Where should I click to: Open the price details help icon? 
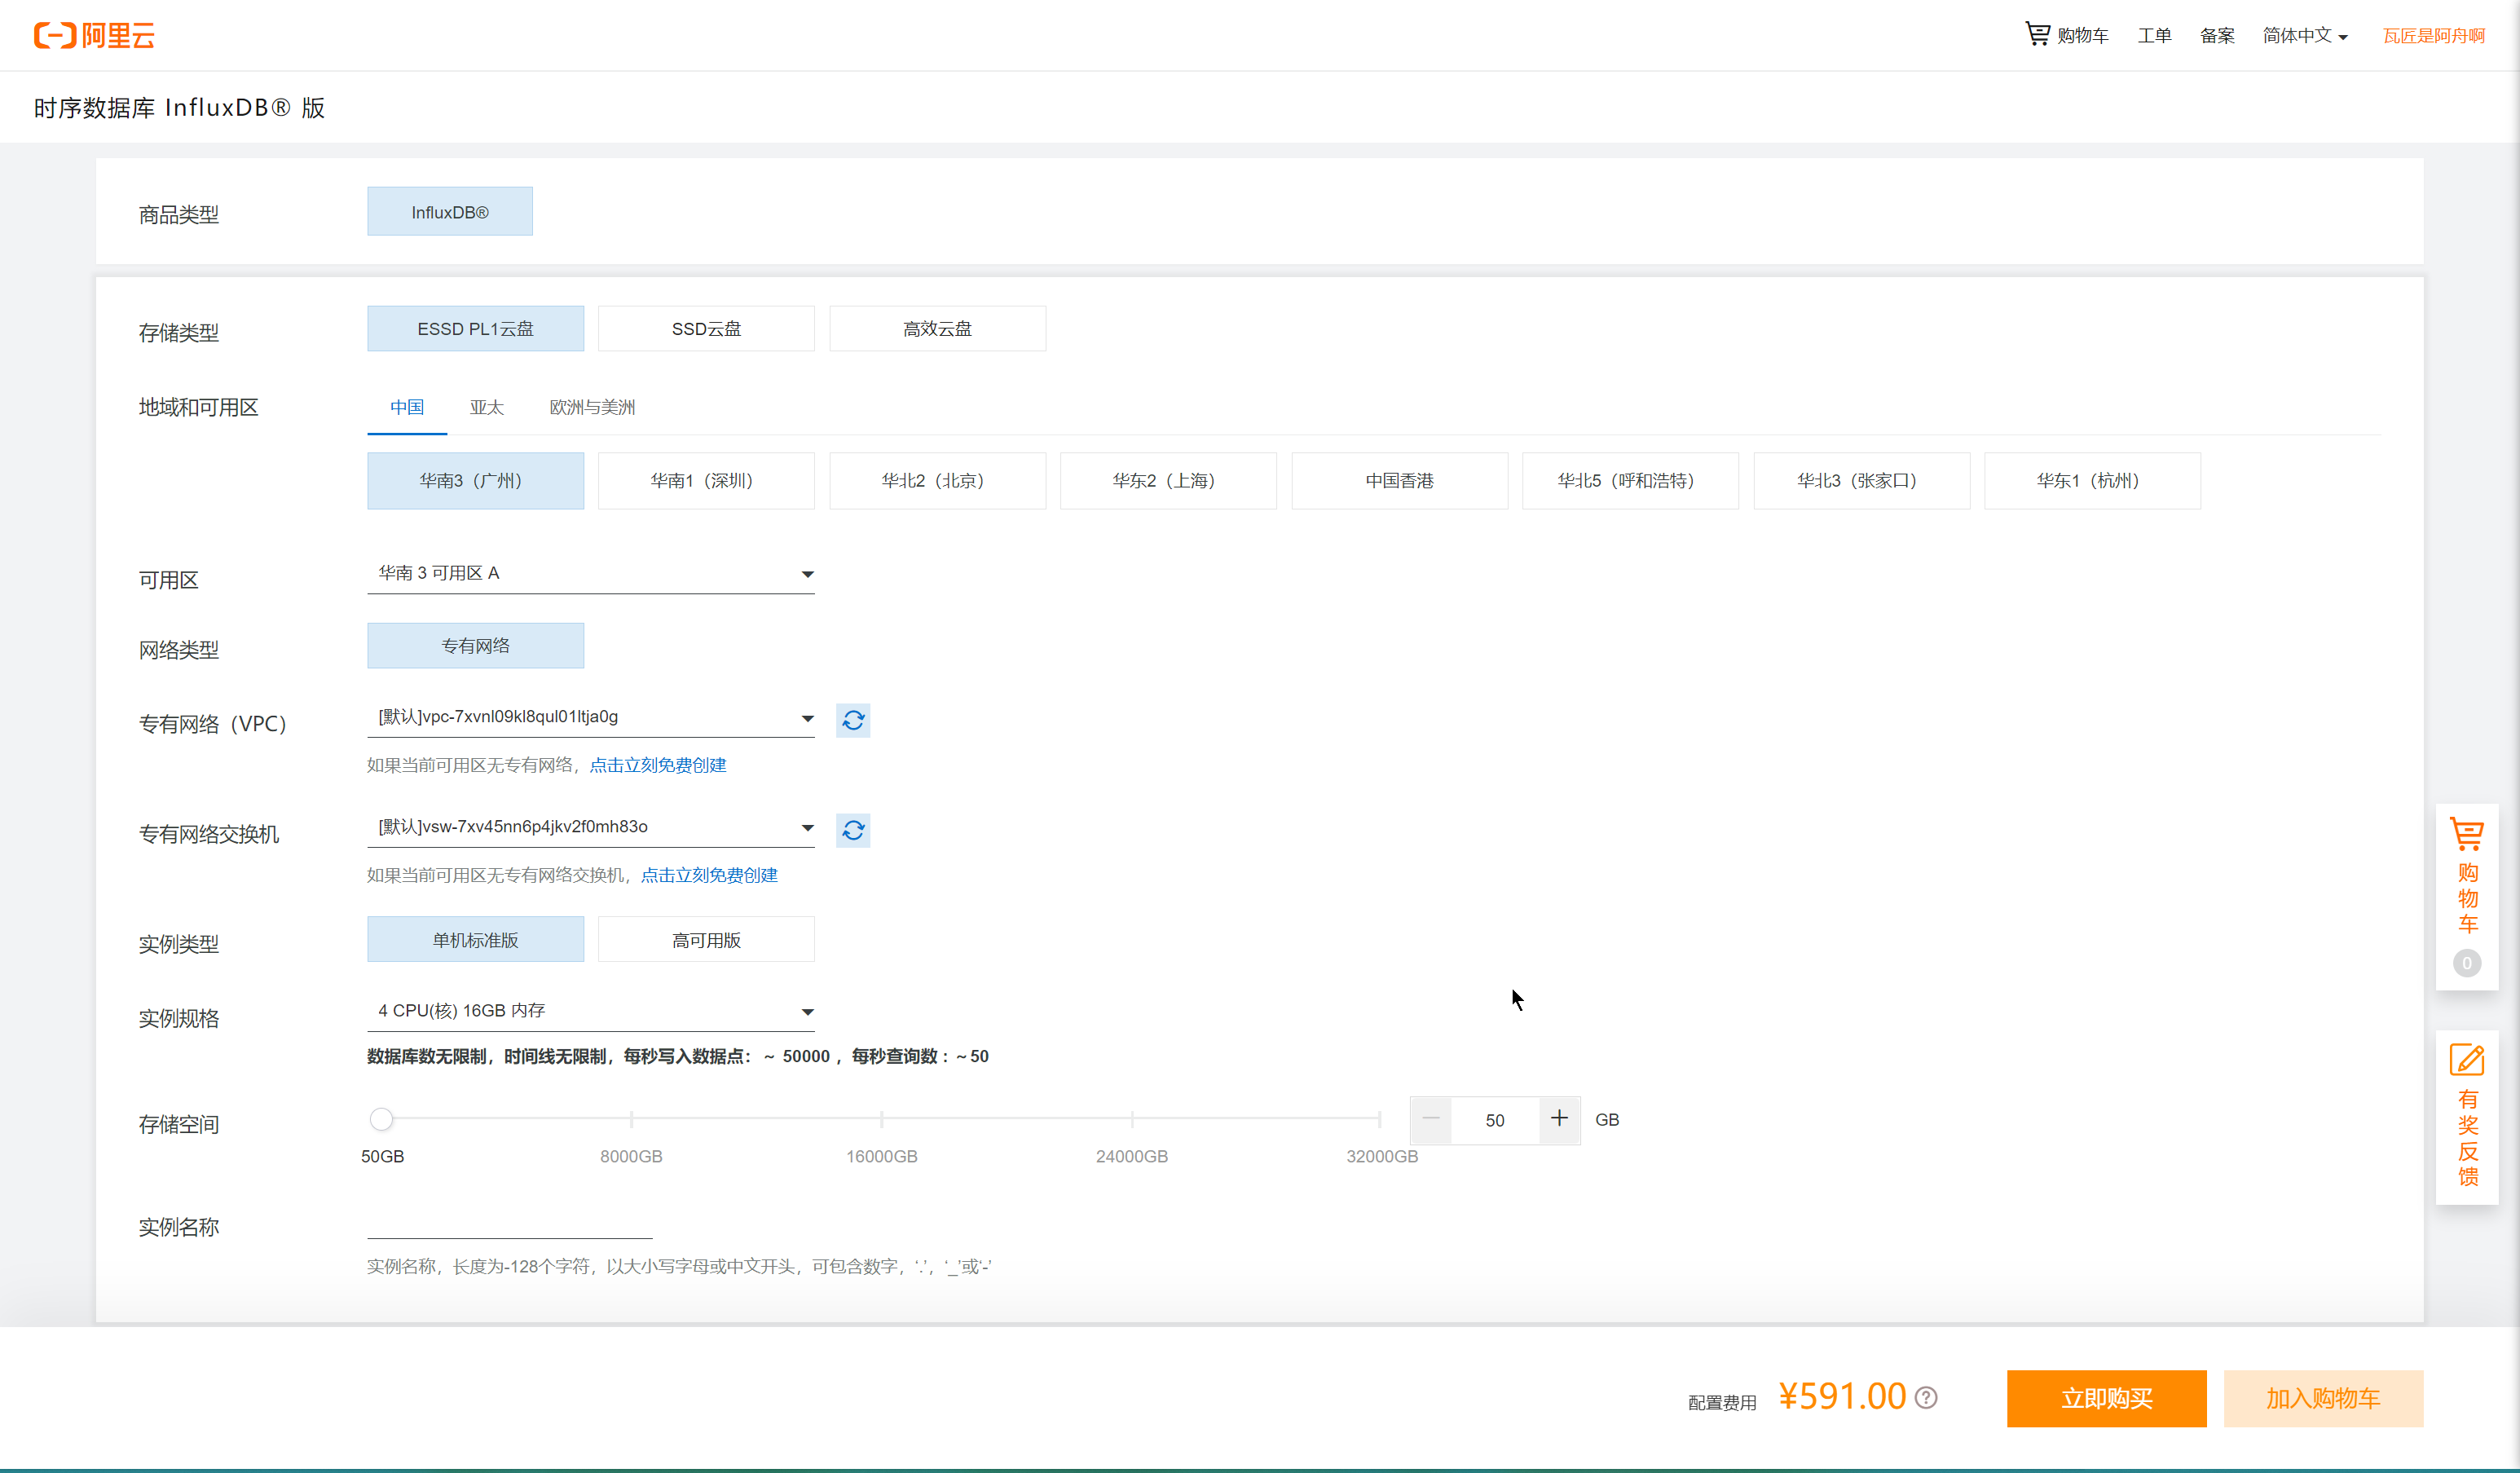tap(1926, 1397)
